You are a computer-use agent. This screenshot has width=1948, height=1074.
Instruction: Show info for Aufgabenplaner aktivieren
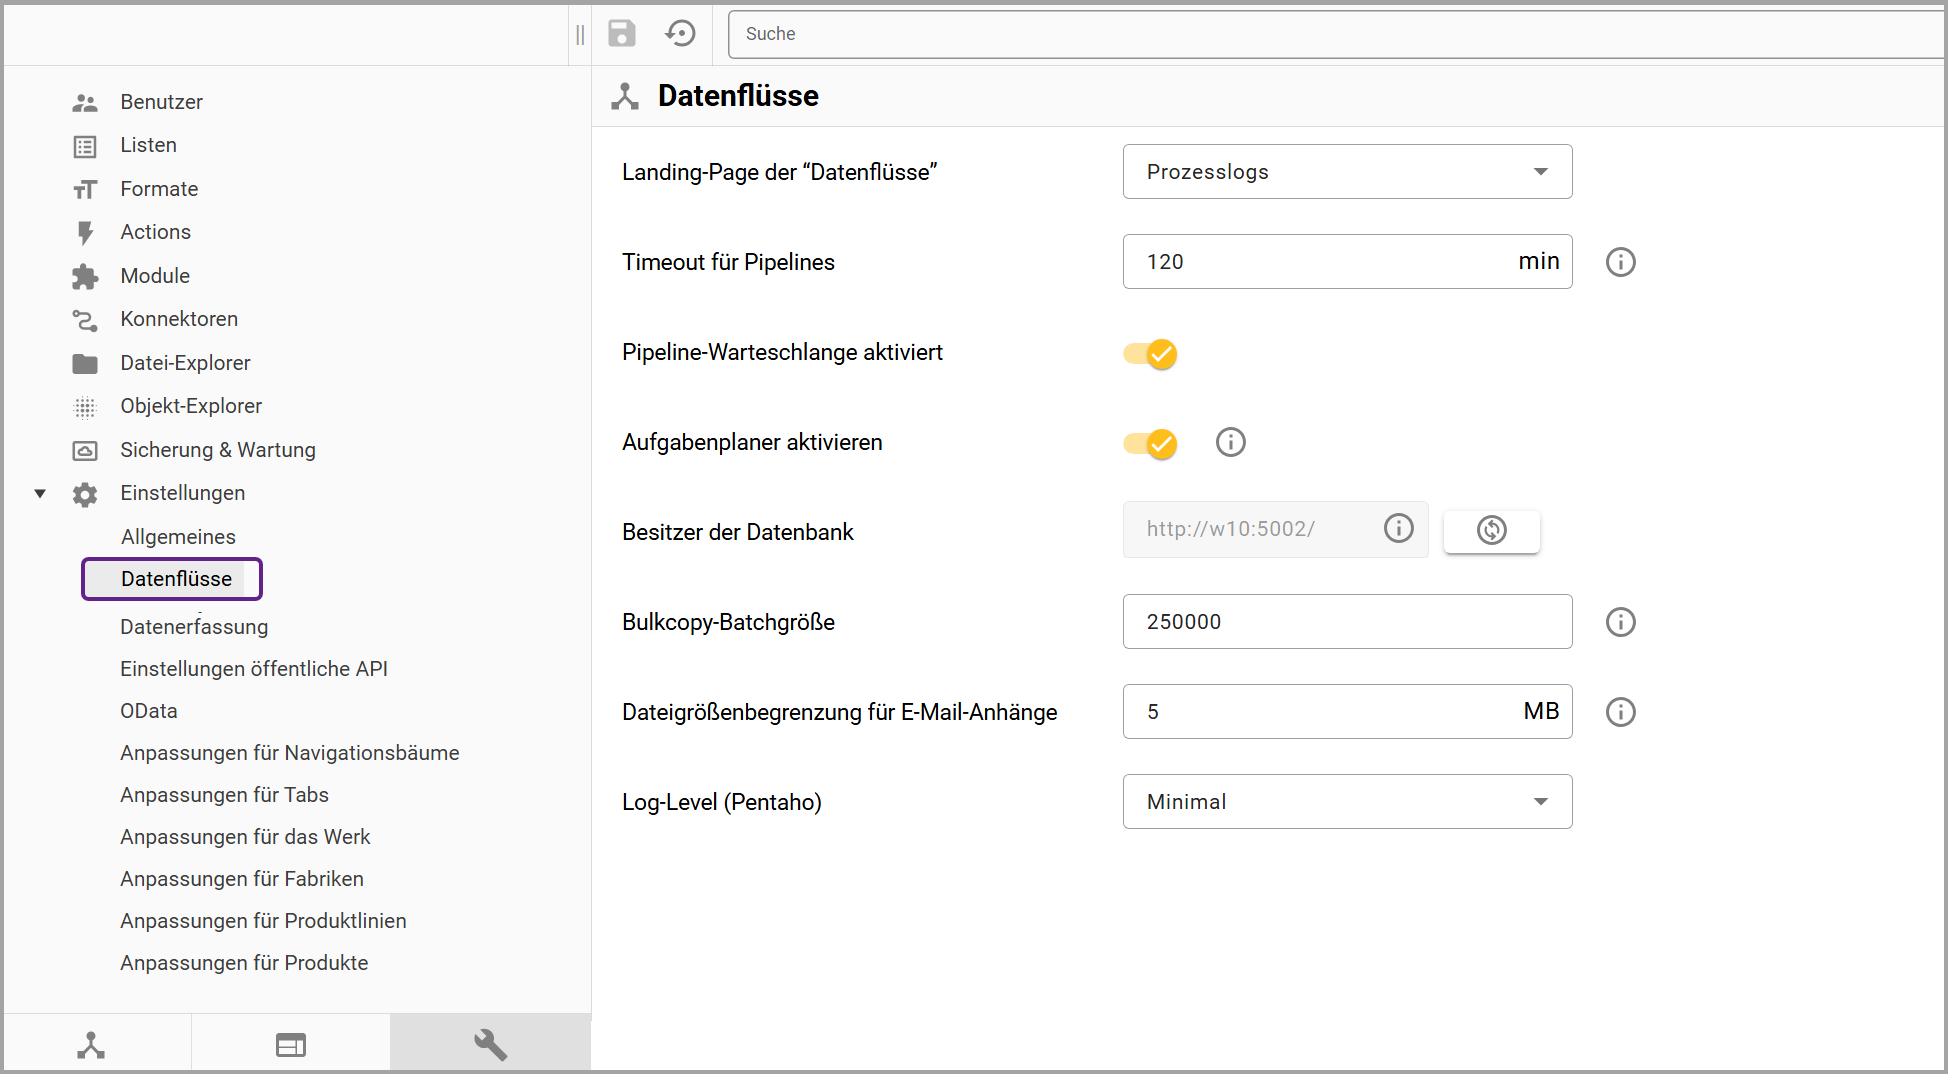[x=1230, y=442]
